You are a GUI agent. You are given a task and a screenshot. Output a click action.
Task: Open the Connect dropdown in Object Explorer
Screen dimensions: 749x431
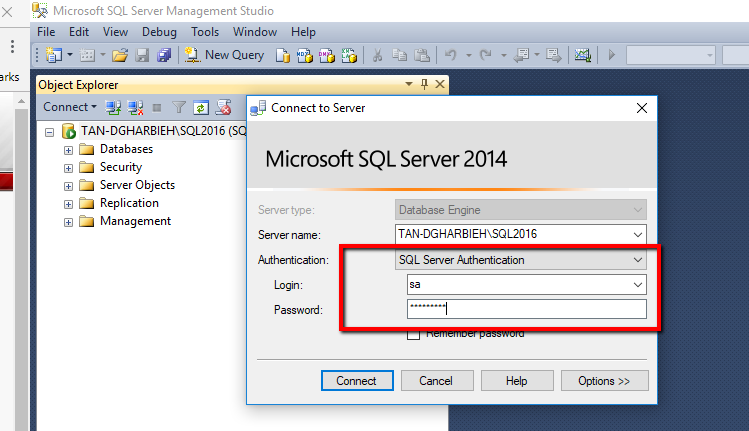70,107
